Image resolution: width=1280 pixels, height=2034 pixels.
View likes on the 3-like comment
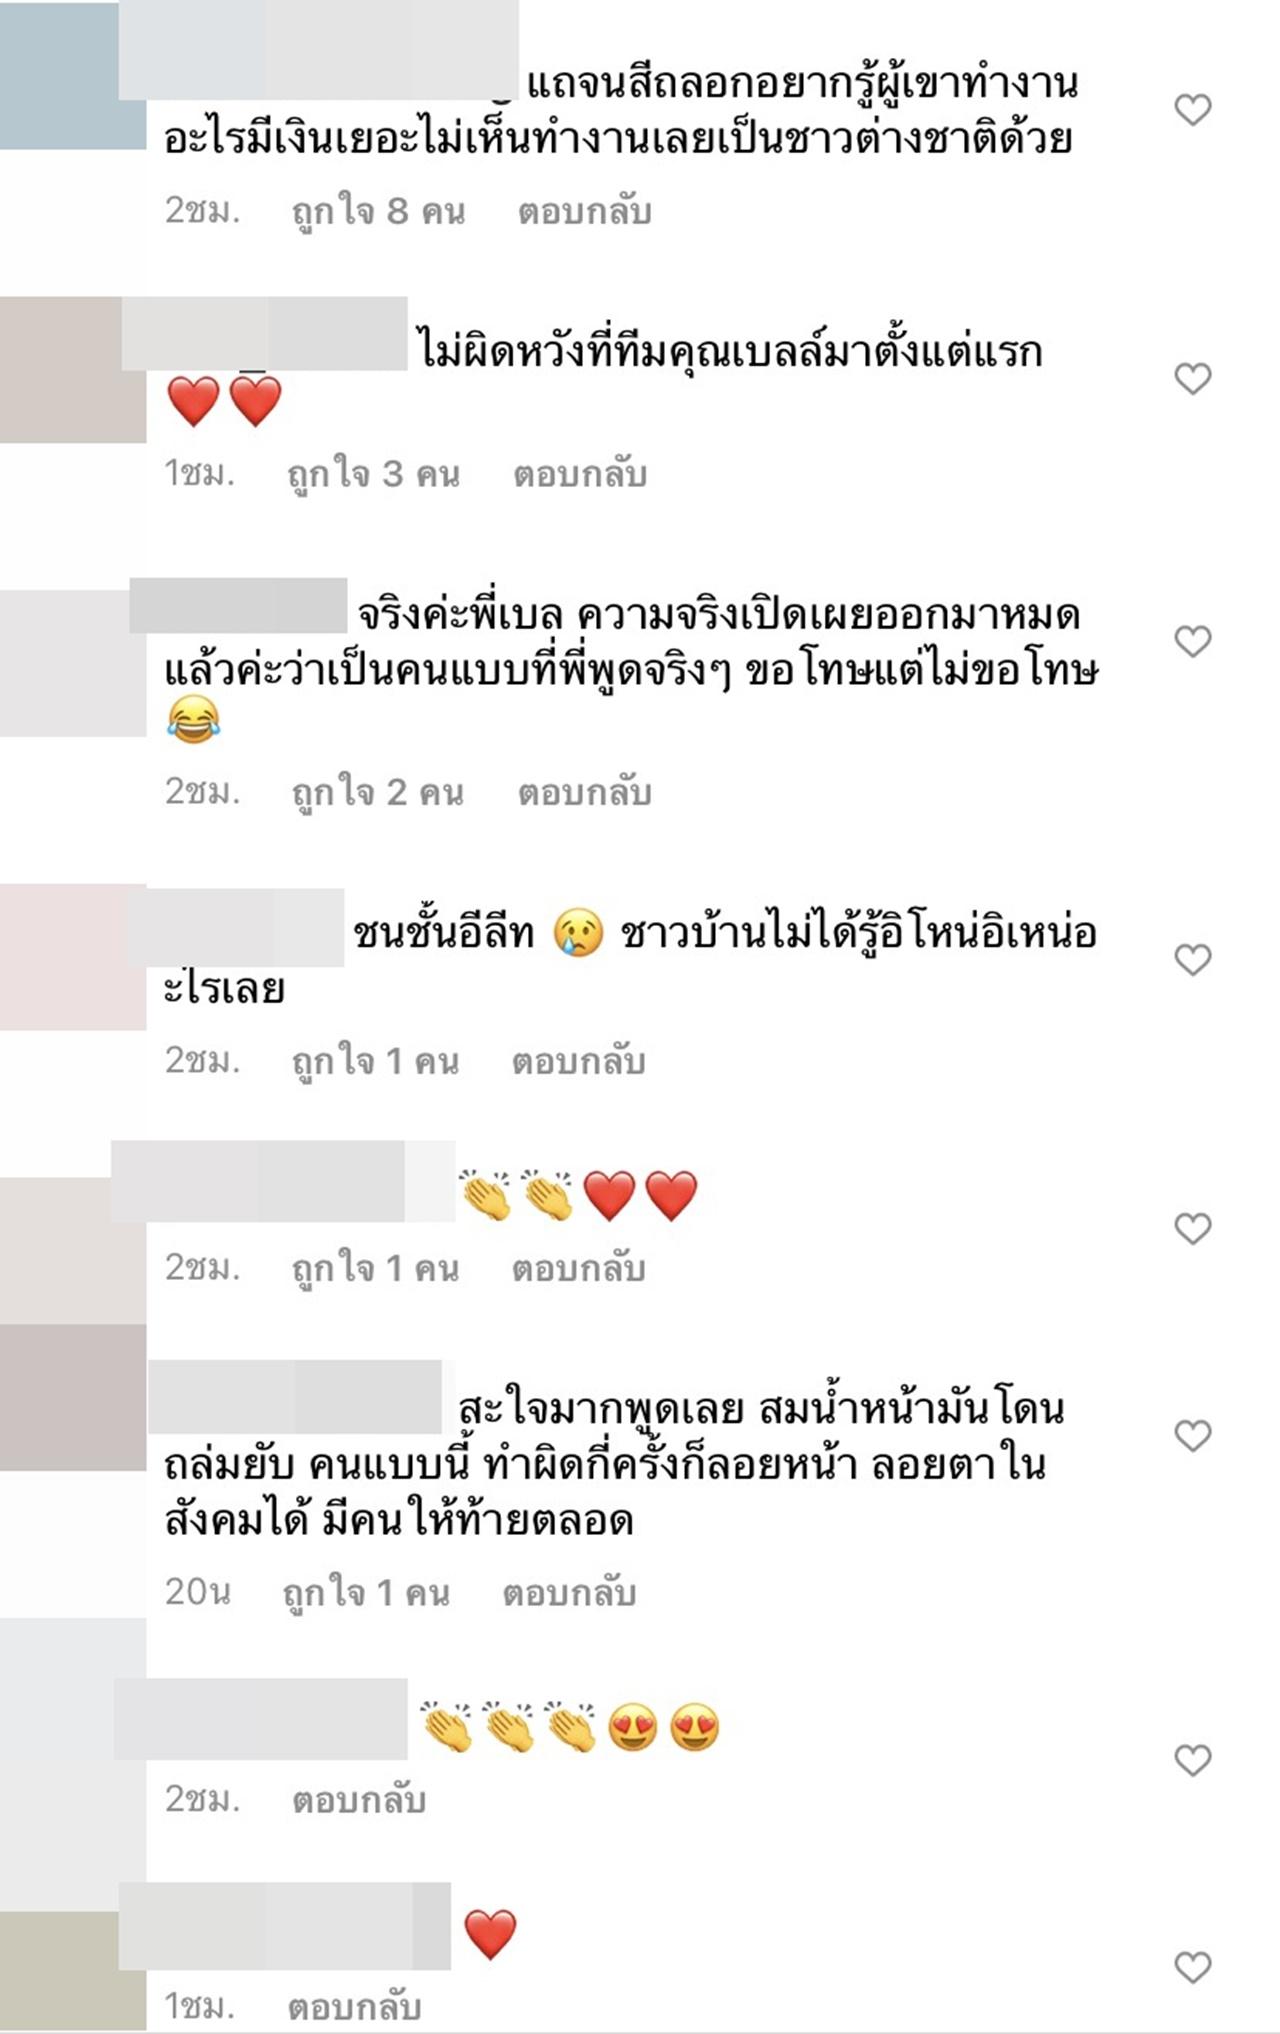(373, 474)
